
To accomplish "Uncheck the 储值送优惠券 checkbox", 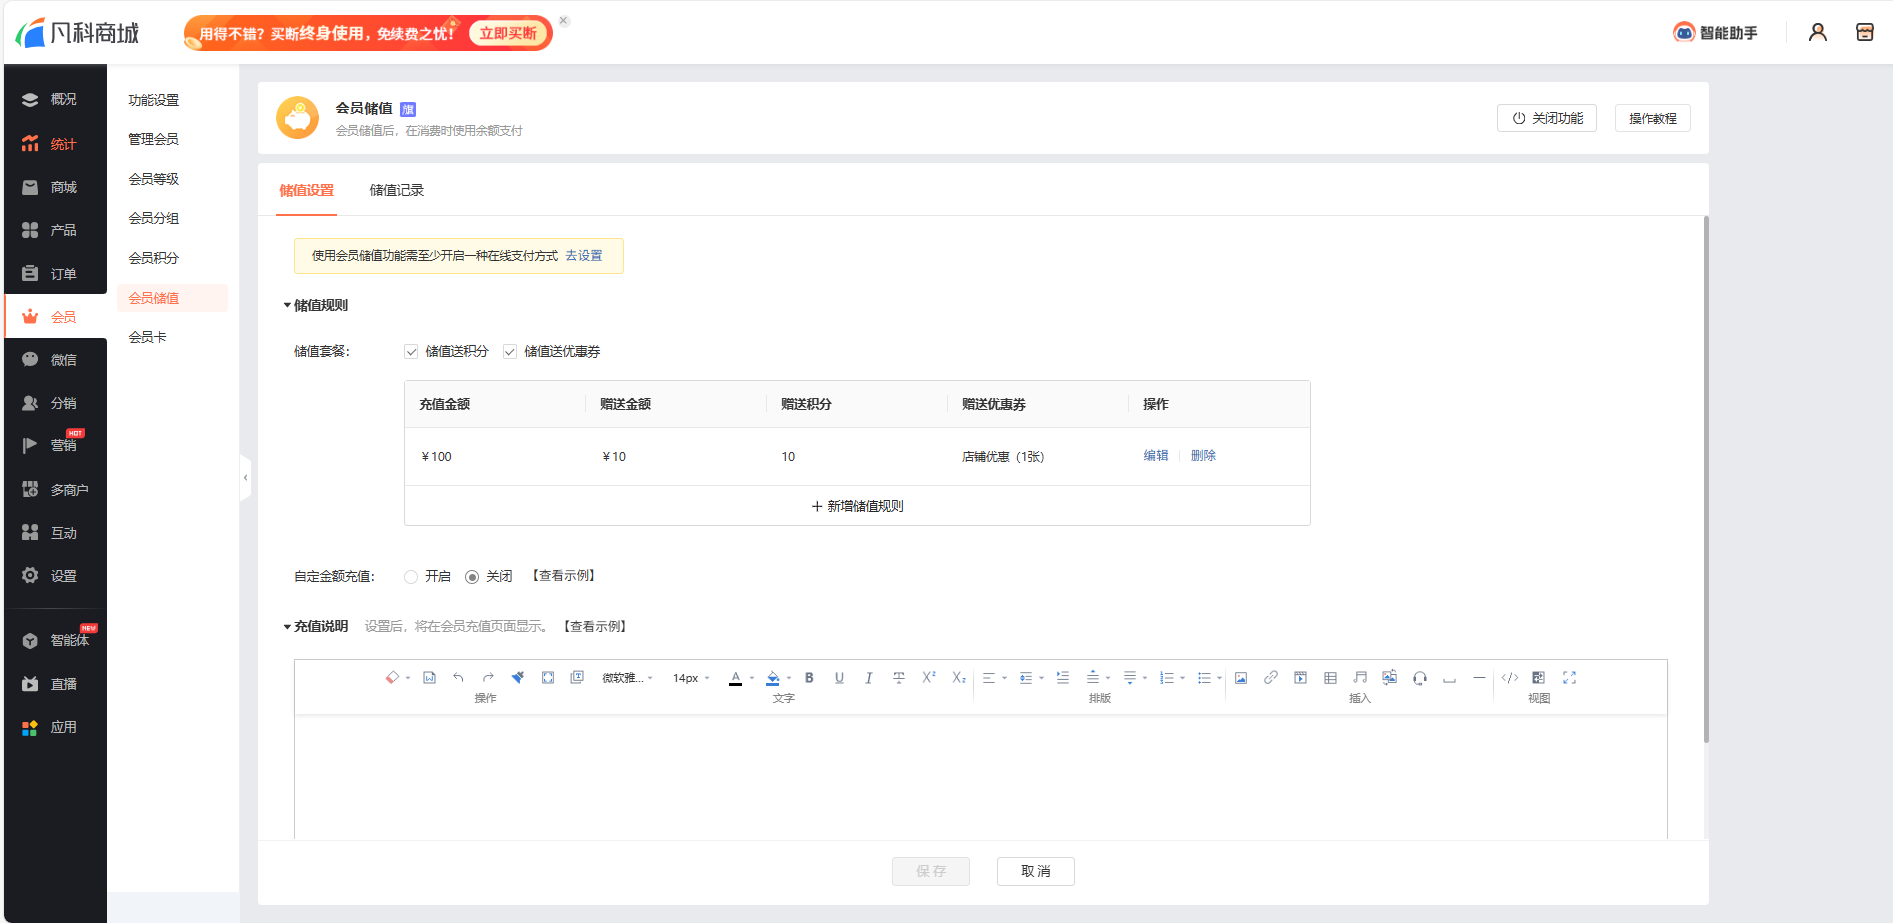I will 510,352.
